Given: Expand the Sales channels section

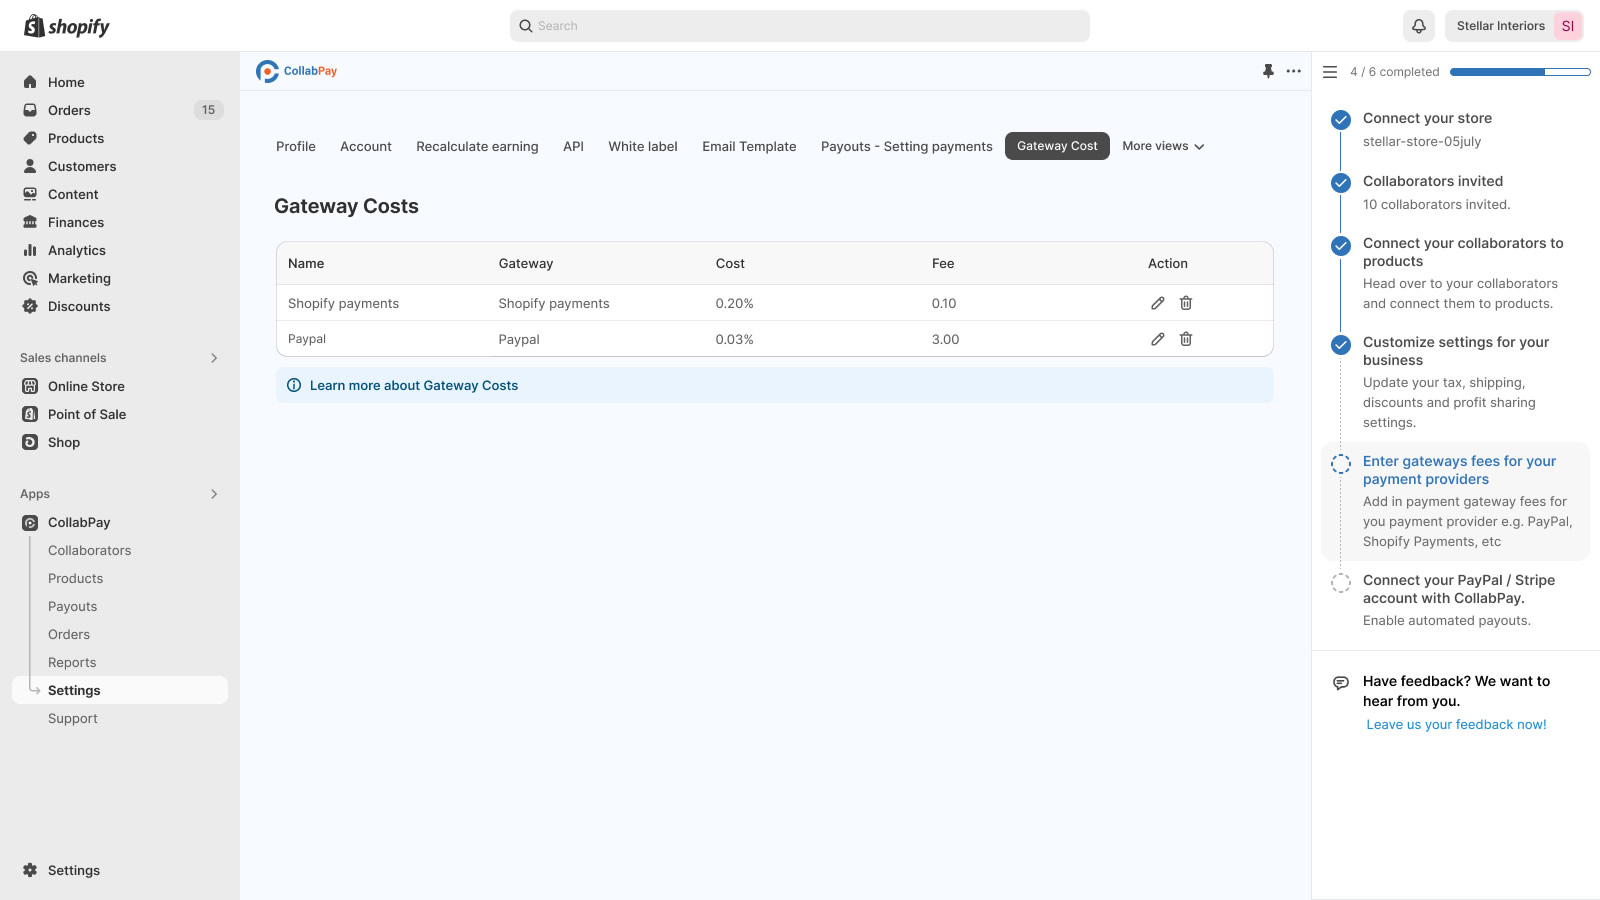Looking at the screenshot, I should pyautogui.click(x=214, y=358).
